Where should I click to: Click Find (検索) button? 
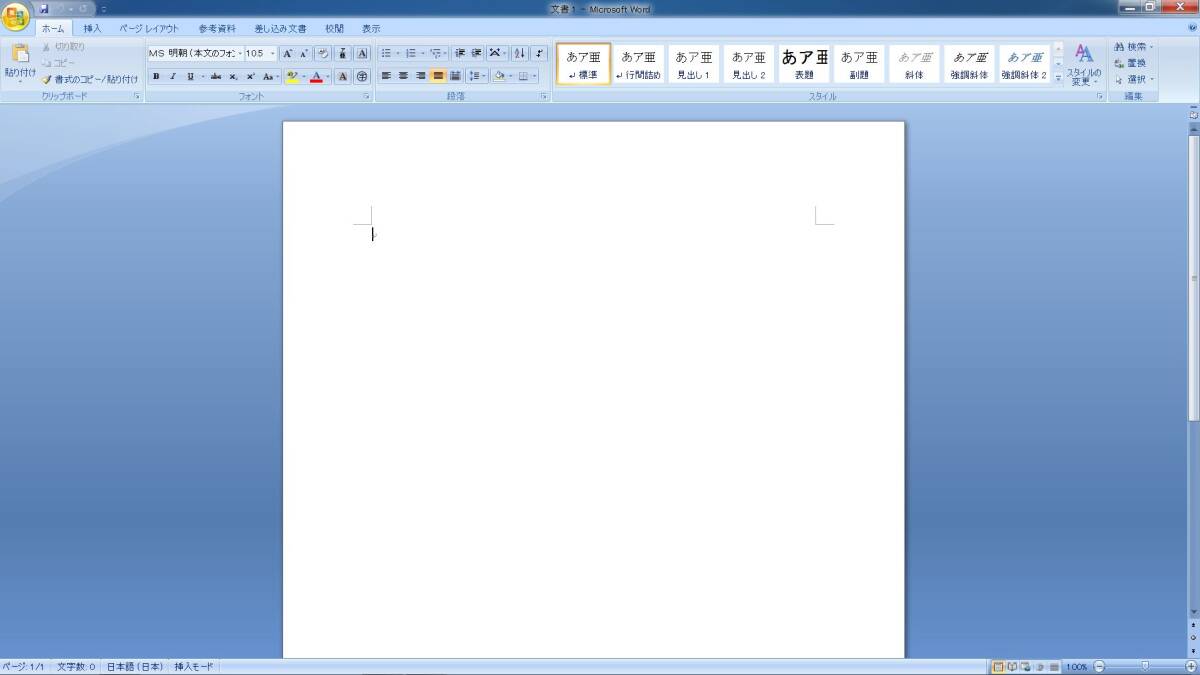[x=1134, y=47]
